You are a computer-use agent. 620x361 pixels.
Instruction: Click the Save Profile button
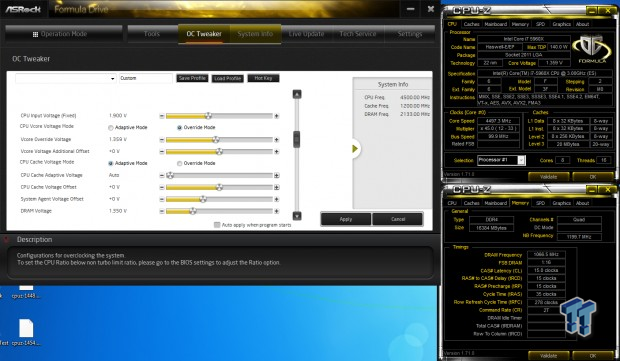coord(192,78)
